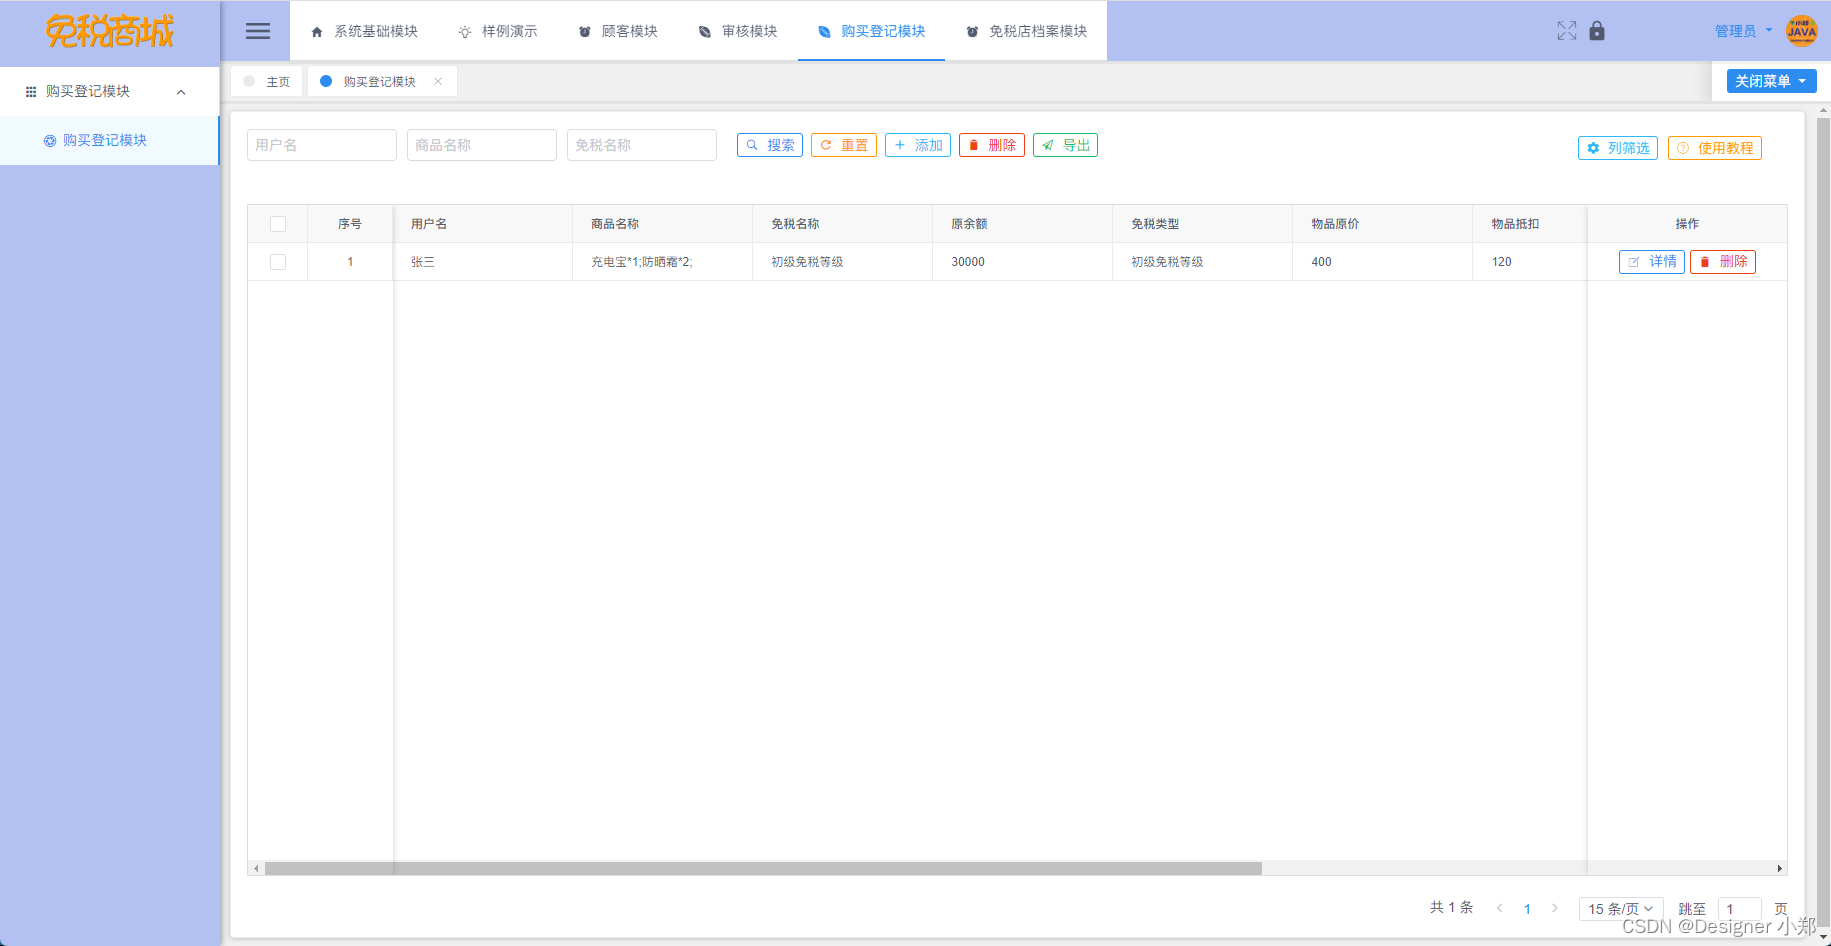Click the scroll-right arrow of the table

click(1779, 868)
